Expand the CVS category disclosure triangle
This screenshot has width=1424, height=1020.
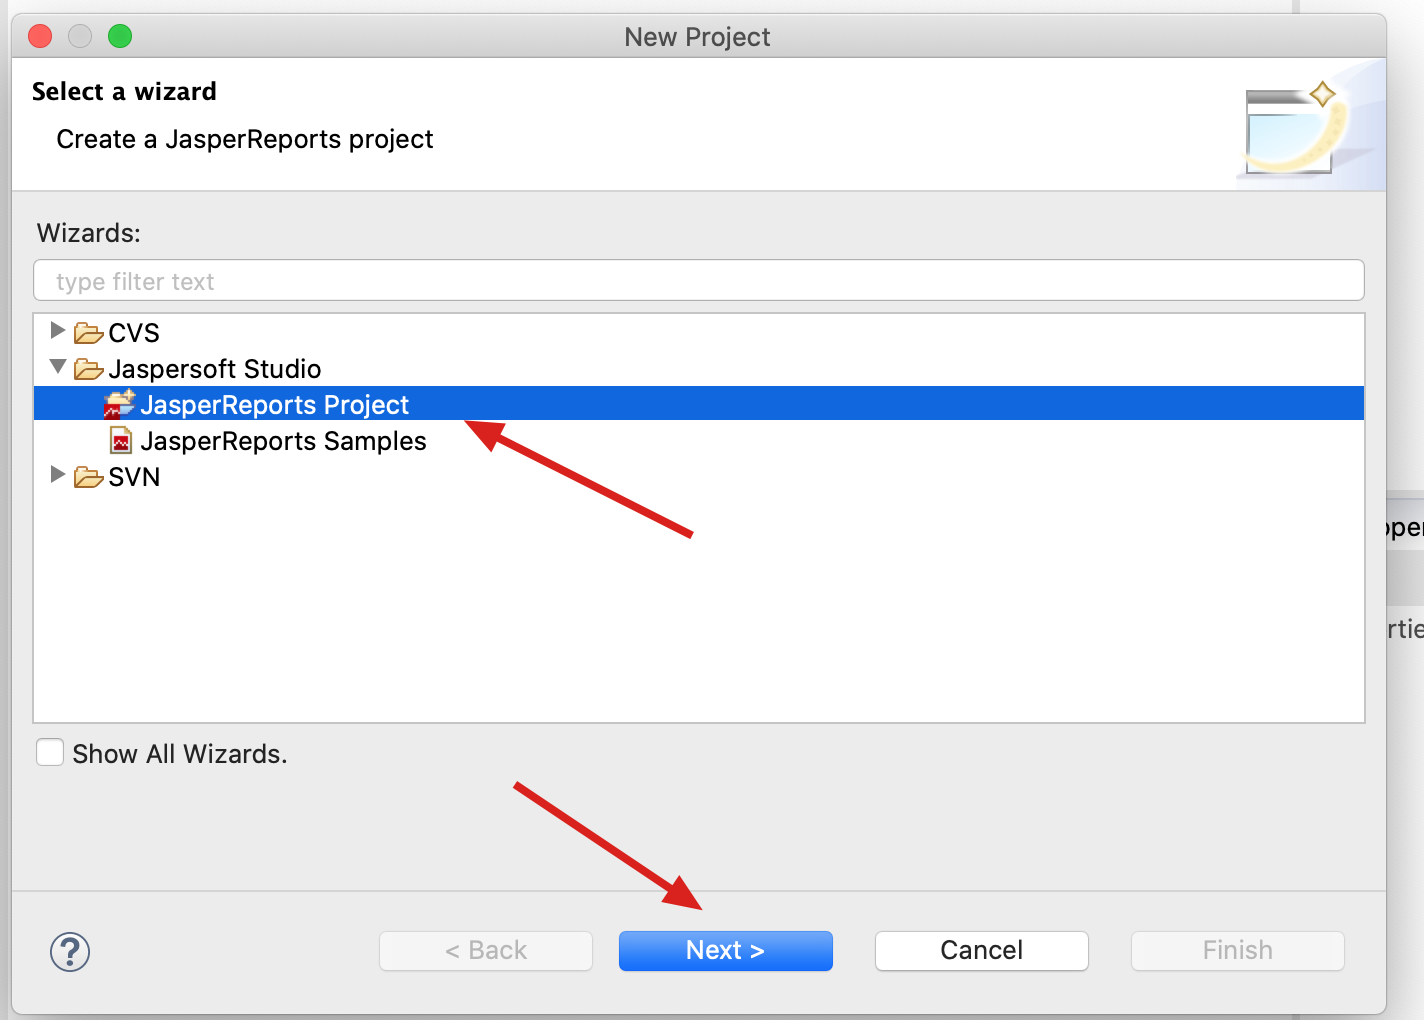click(57, 330)
